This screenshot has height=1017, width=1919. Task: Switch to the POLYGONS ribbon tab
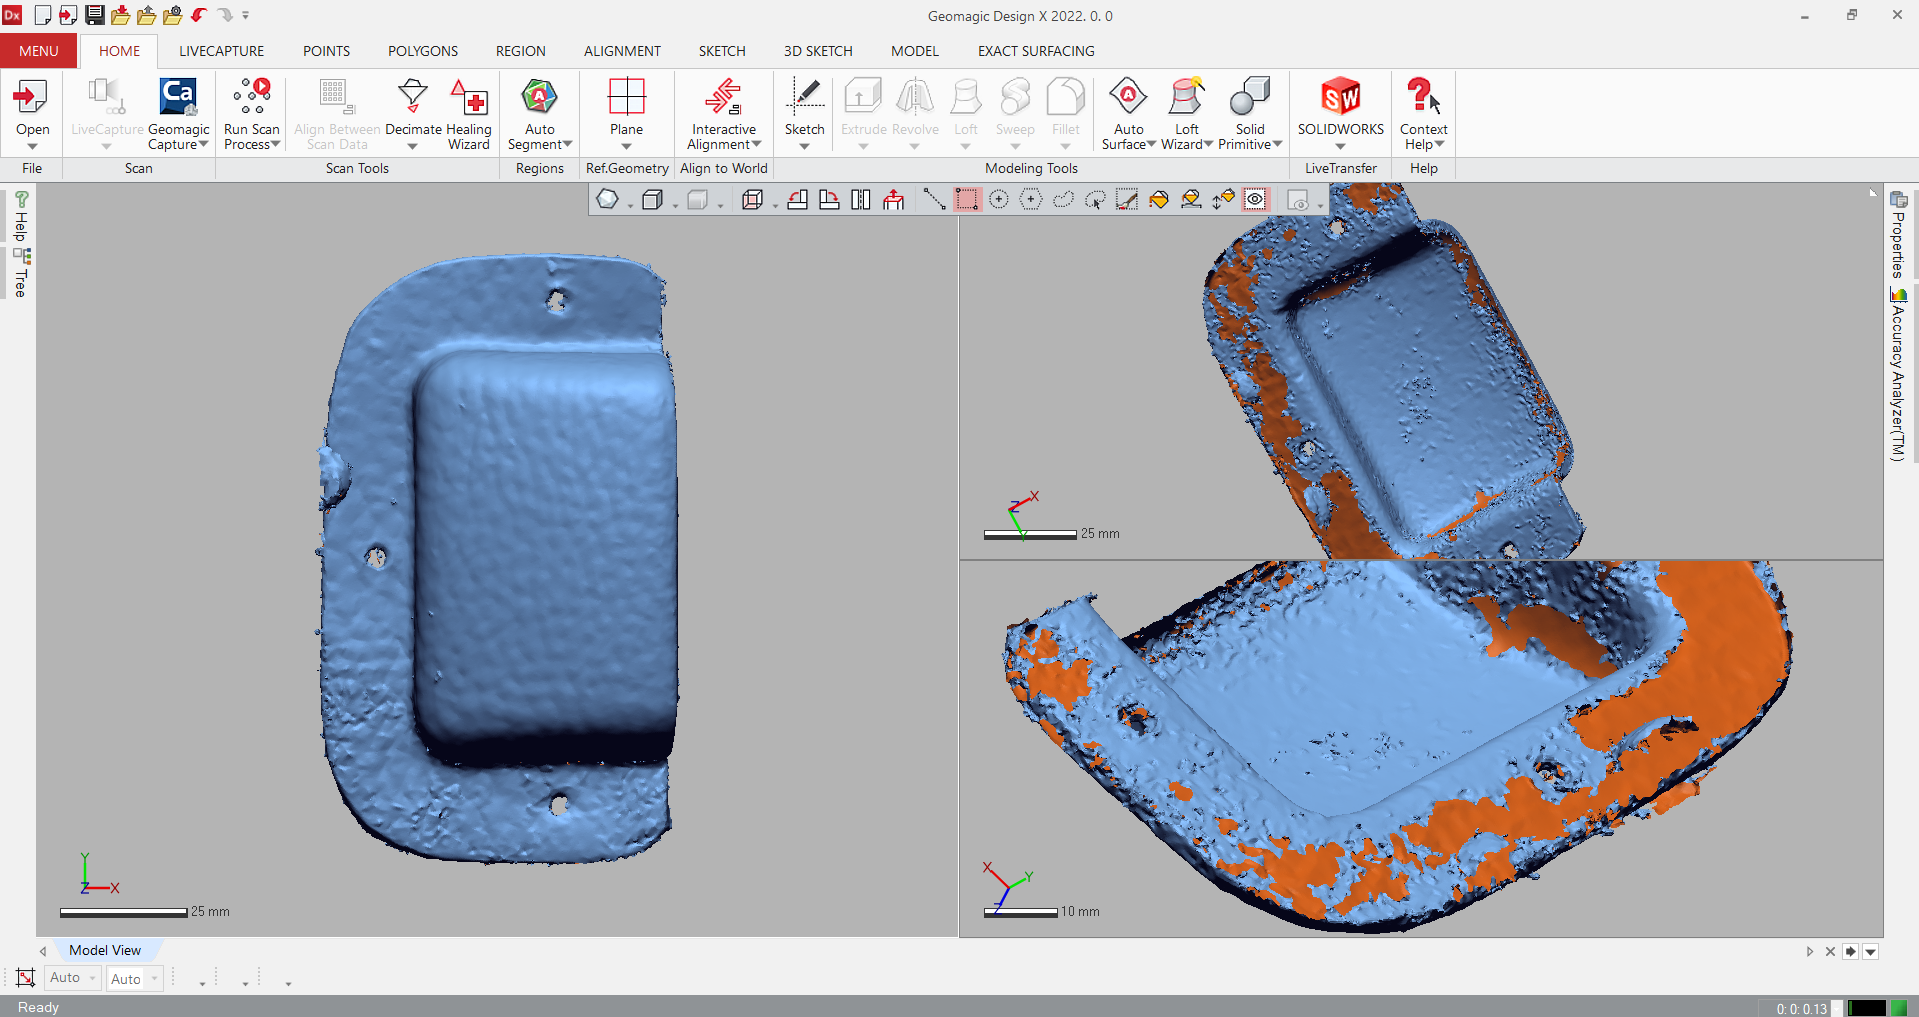click(422, 51)
